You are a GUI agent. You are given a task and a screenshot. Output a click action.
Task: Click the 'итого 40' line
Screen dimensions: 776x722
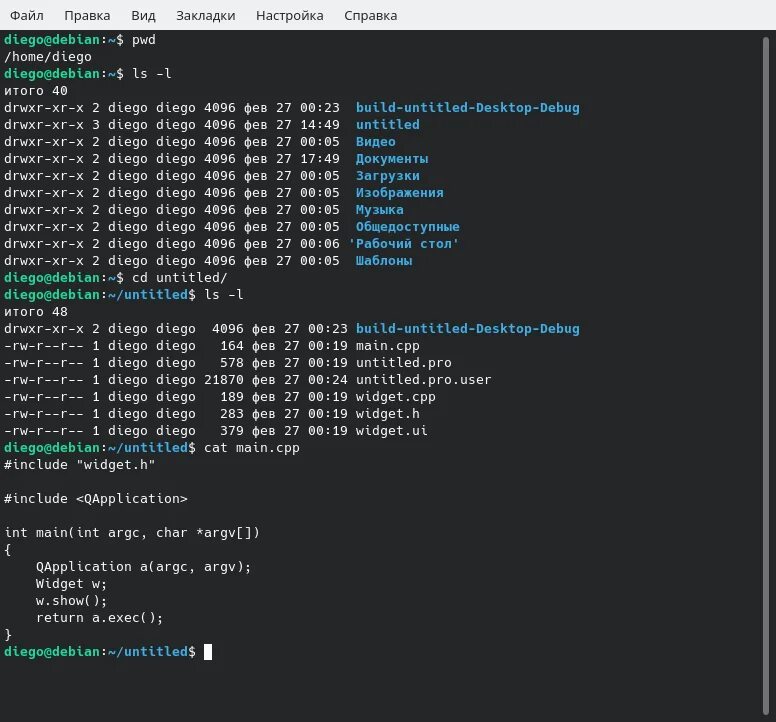pyautogui.click(x=36, y=91)
